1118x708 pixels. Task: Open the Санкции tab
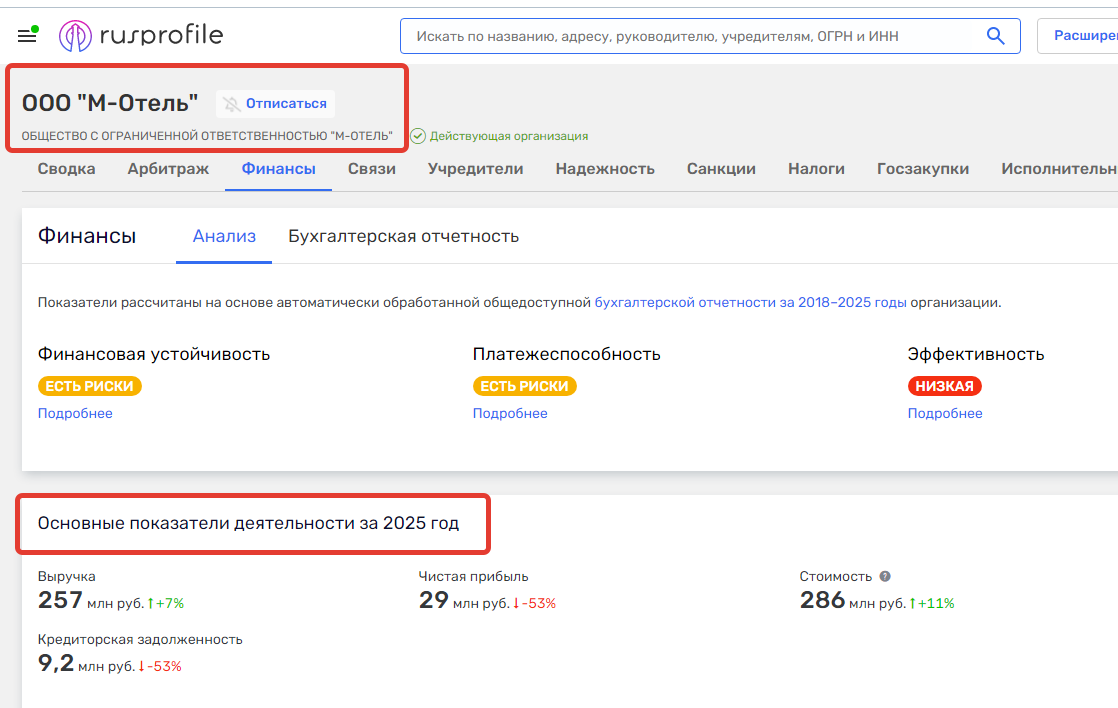point(721,169)
